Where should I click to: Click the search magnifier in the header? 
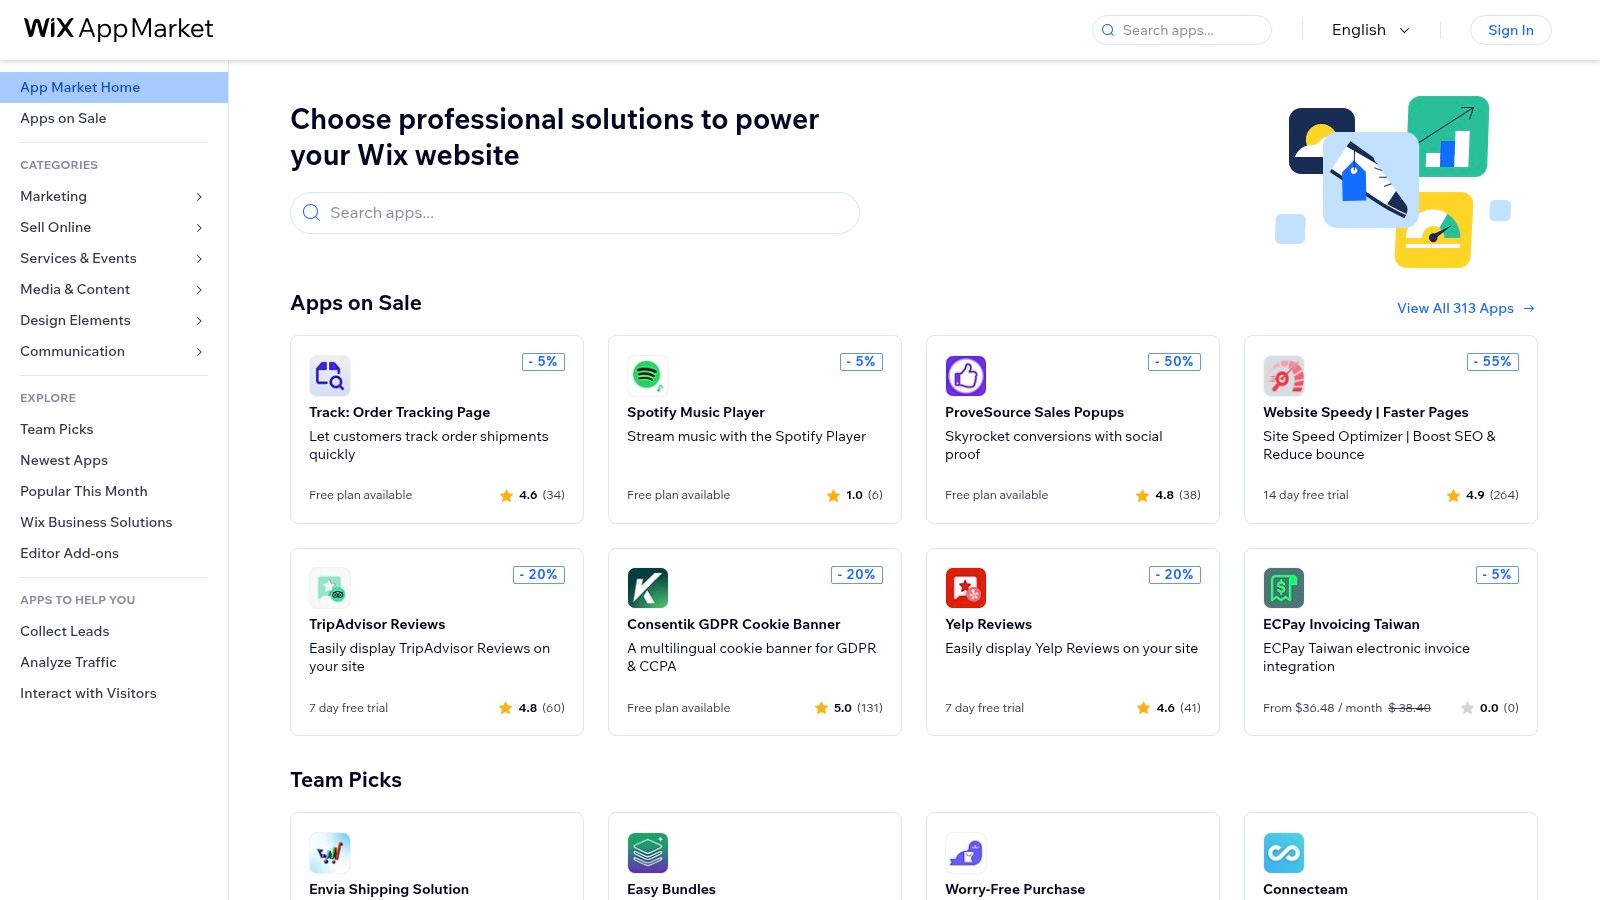coord(1108,30)
